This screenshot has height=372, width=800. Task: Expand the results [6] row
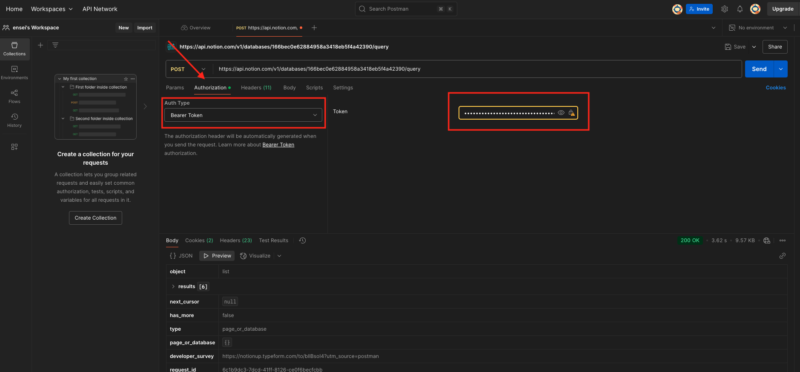click(173, 287)
